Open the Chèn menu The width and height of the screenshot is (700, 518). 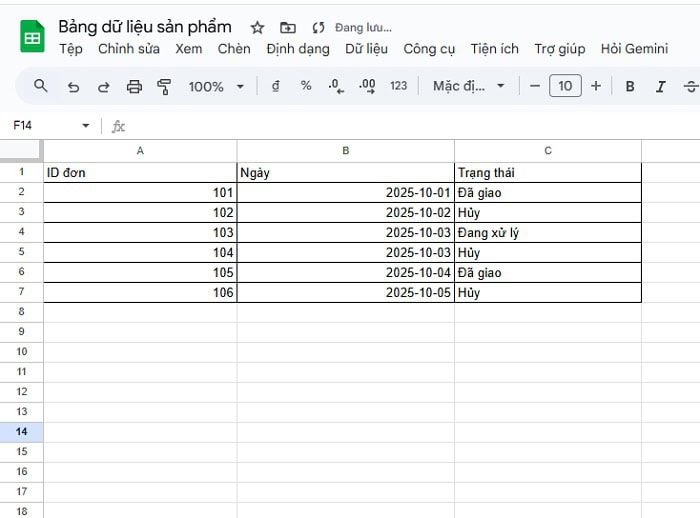[234, 49]
